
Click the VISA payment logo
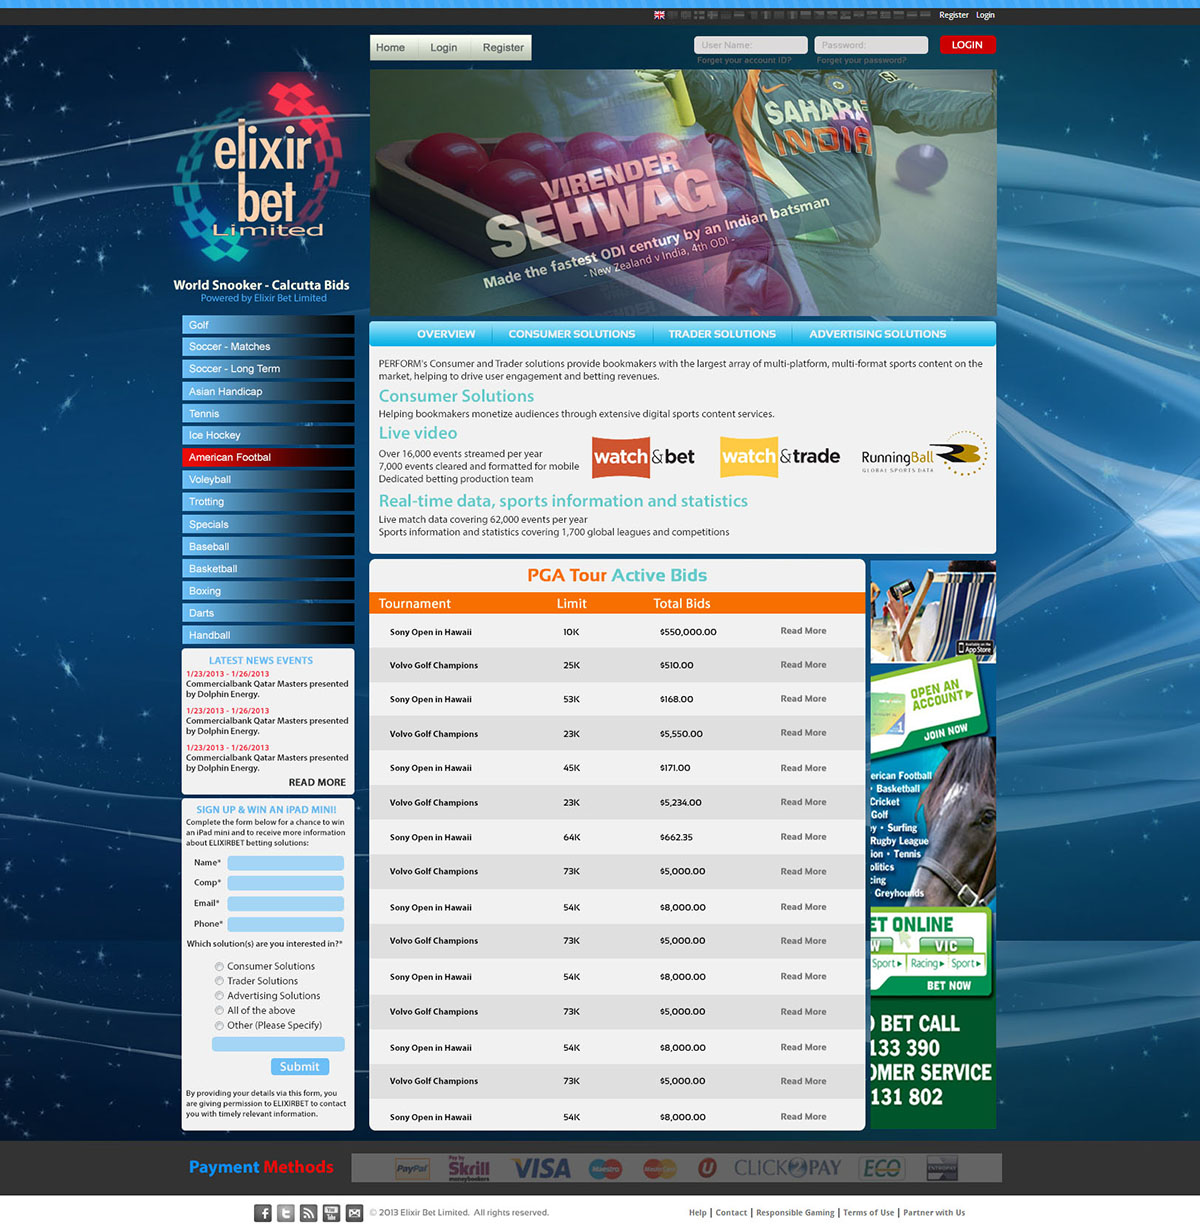542,1168
